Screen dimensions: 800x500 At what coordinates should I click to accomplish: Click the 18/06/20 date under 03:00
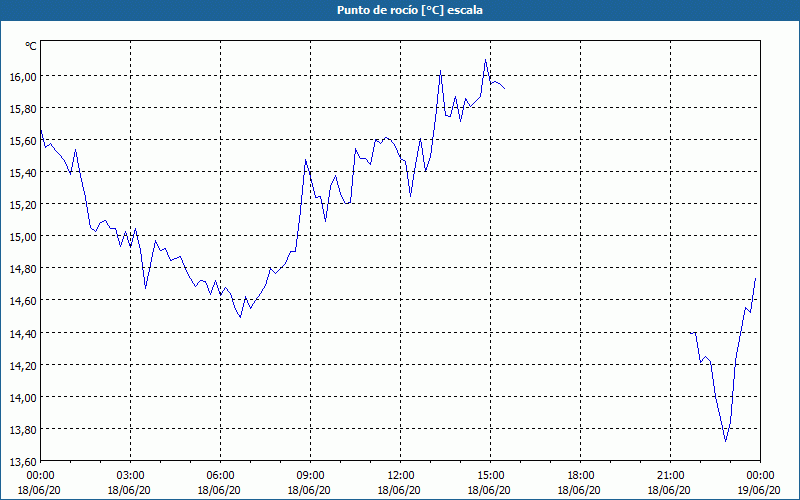click(x=129, y=490)
